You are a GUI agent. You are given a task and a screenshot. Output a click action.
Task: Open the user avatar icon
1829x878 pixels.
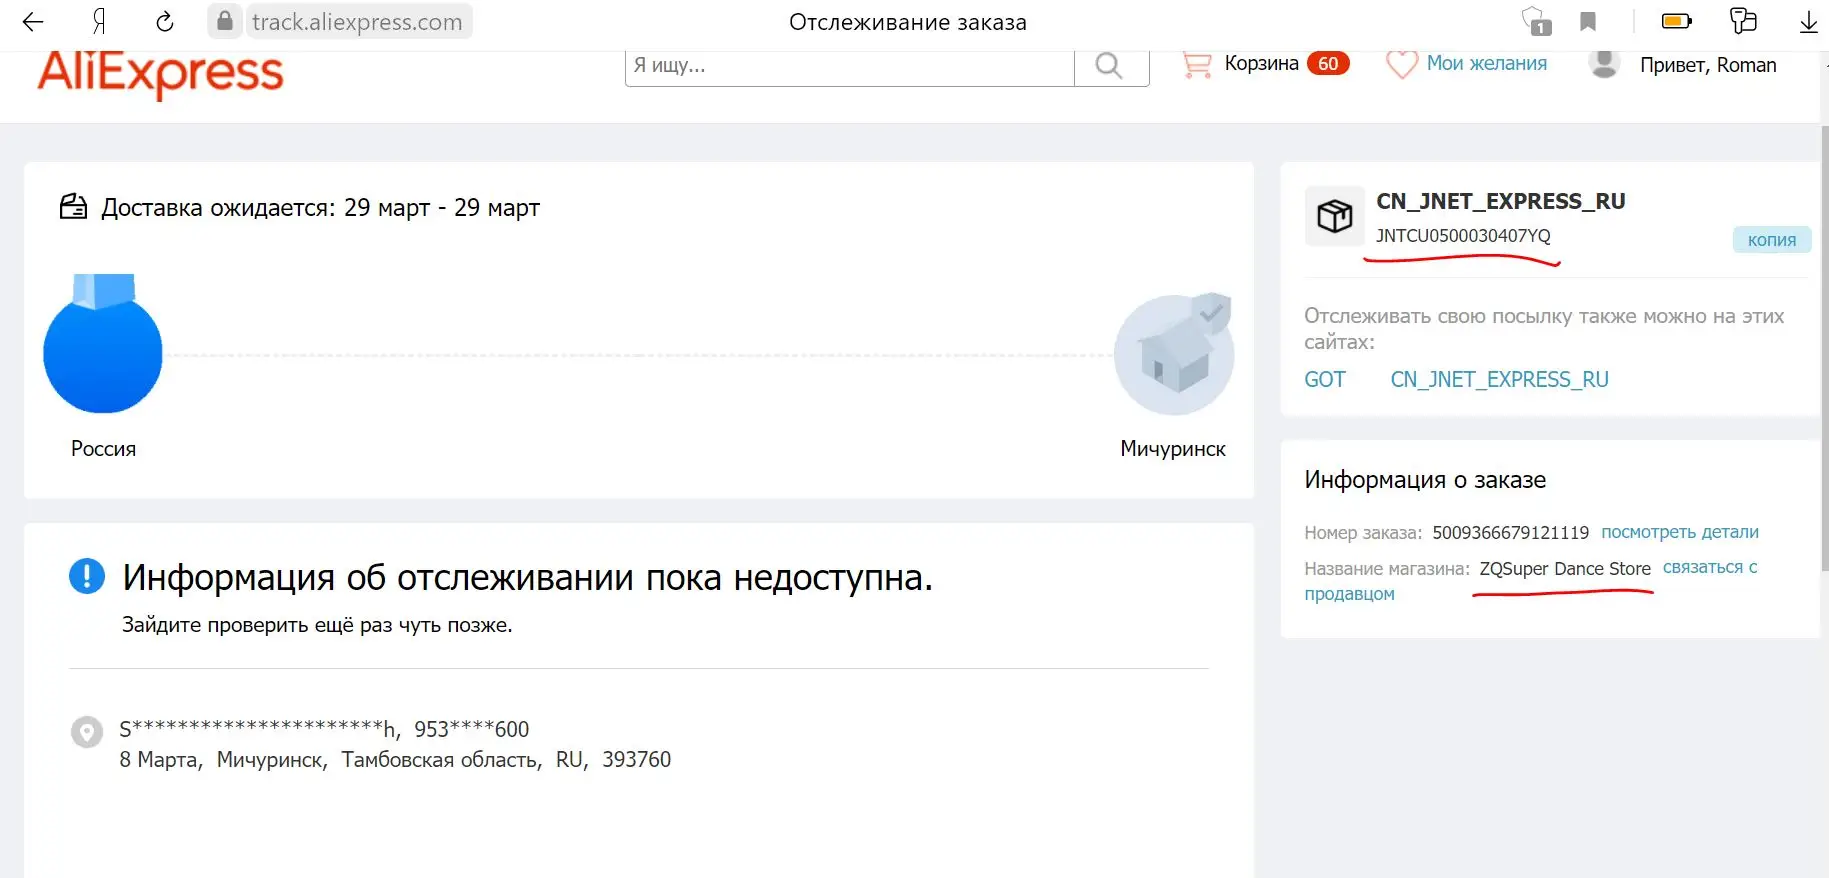(x=1604, y=65)
